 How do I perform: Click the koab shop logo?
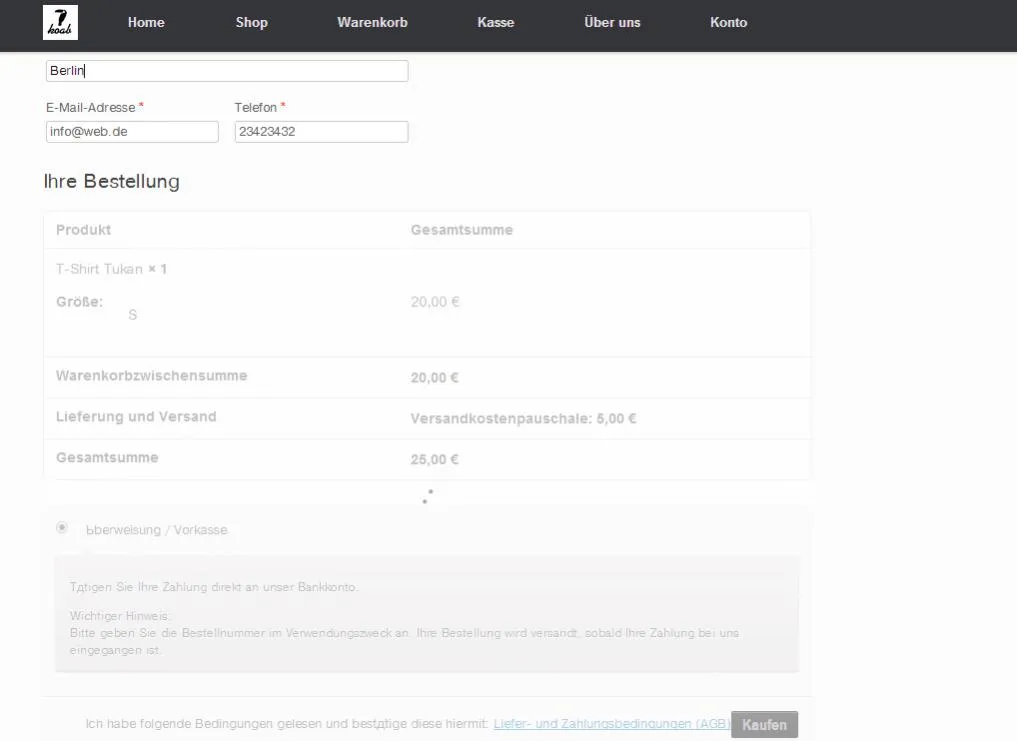coord(60,23)
